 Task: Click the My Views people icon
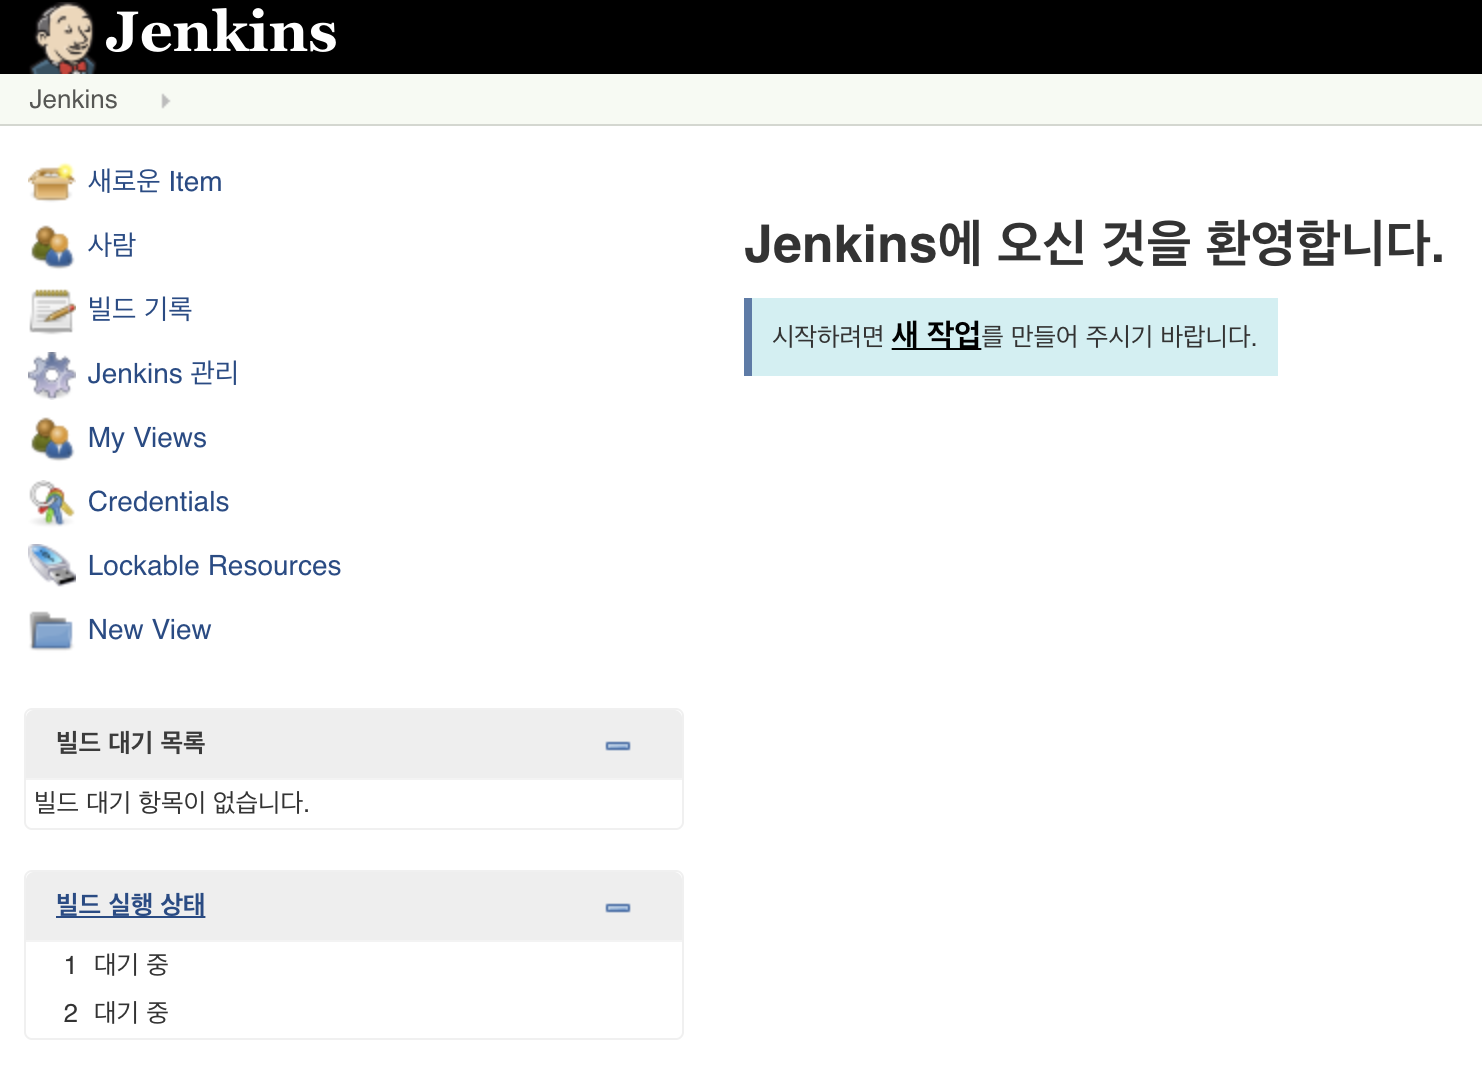(x=51, y=438)
